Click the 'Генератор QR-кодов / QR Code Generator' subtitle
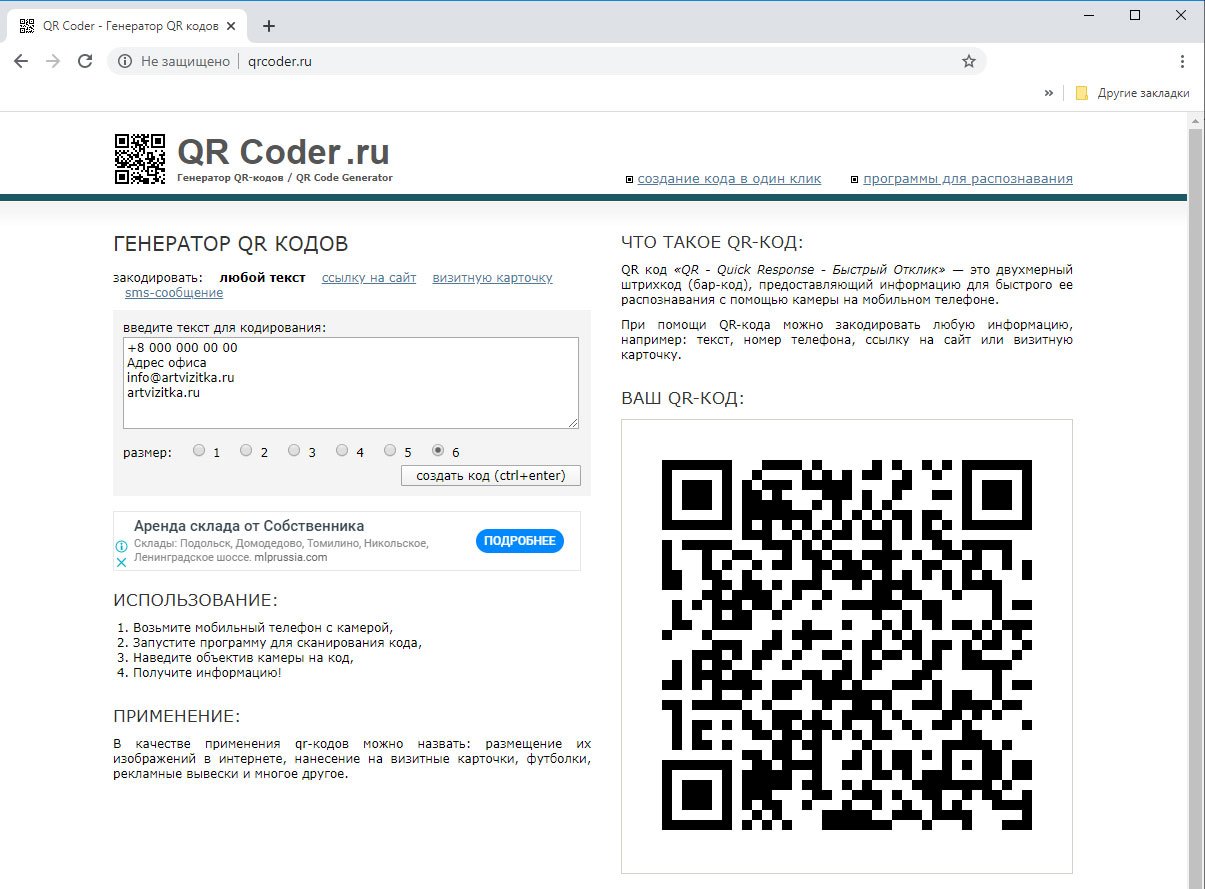Screen dimensions: 1205x889 coord(285,178)
